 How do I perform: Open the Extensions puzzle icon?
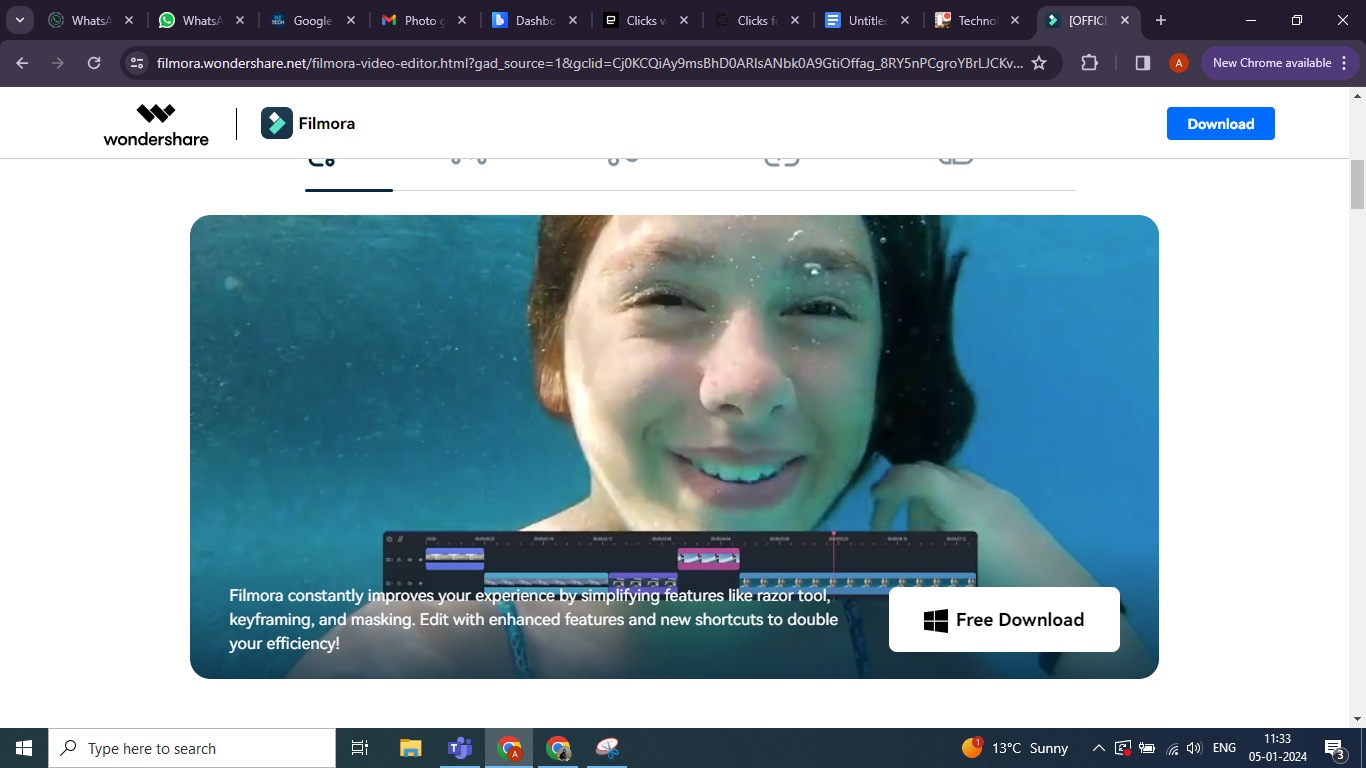click(1090, 63)
